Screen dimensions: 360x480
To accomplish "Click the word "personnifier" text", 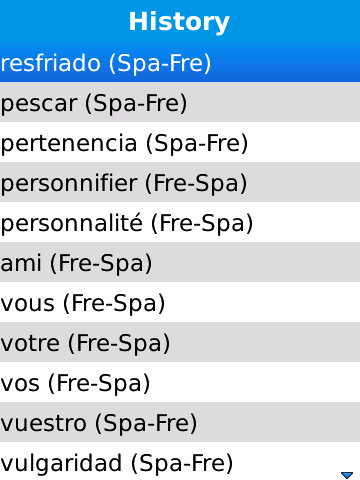I will coord(69,184).
